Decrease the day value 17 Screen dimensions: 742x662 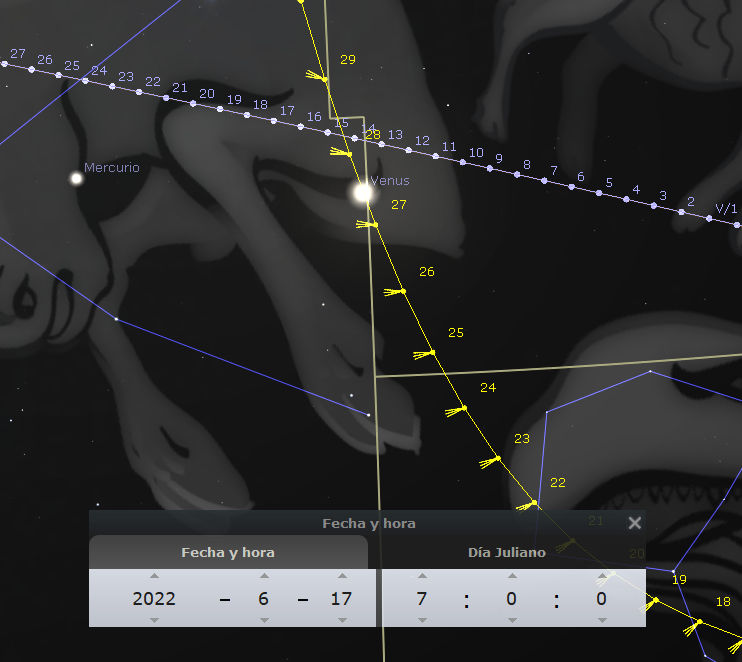[x=342, y=620]
